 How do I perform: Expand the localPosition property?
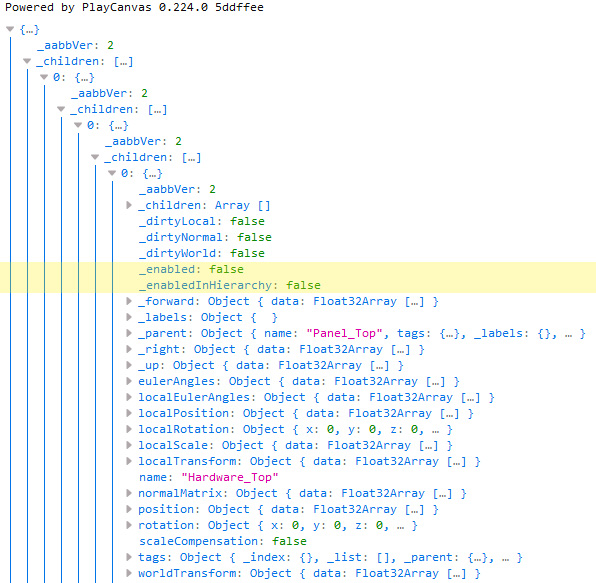click(x=129, y=413)
